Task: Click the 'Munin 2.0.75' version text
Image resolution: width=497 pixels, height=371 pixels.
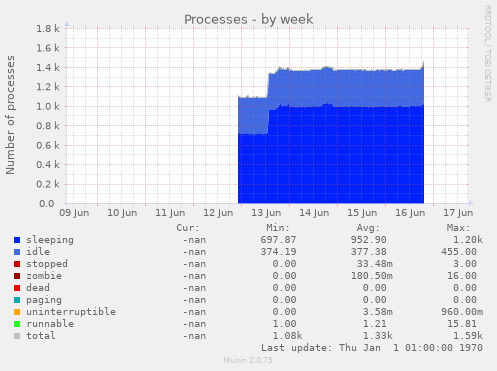Action: (248, 360)
